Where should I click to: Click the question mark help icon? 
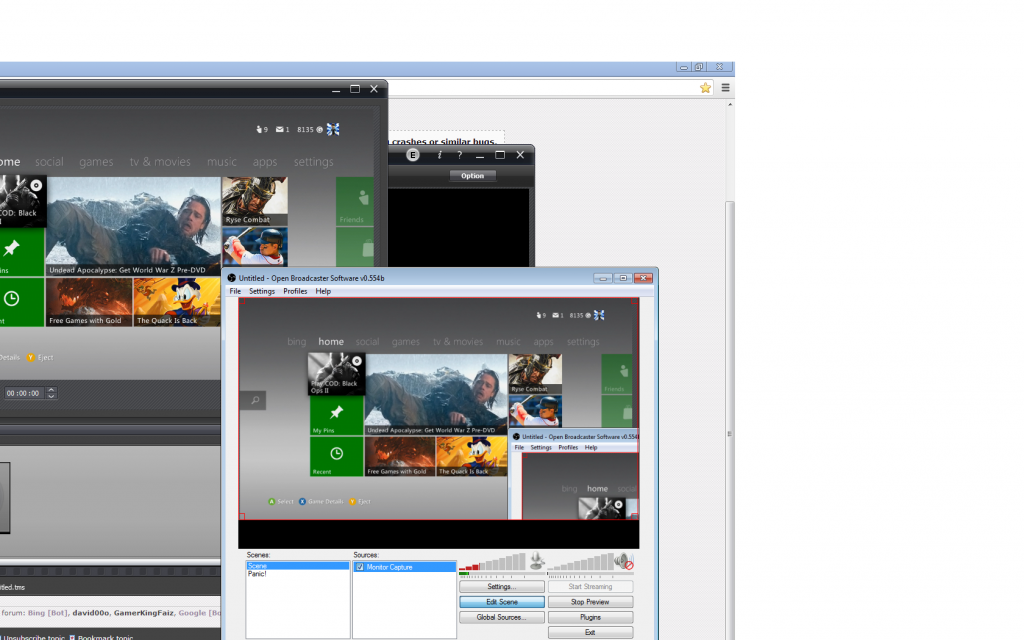(460, 155)
